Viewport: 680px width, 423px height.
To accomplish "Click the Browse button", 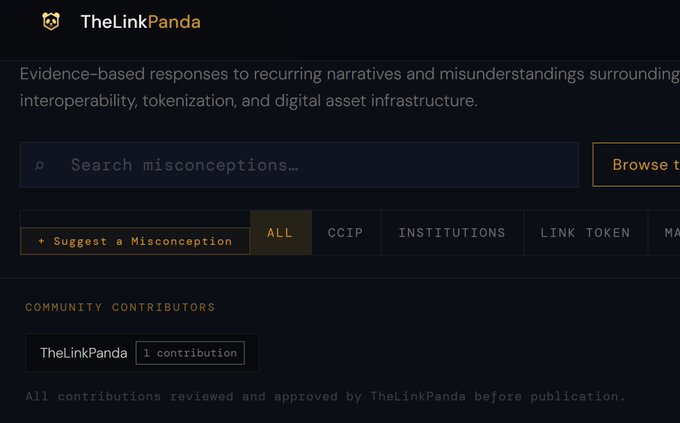I will (x=636, y=164).
